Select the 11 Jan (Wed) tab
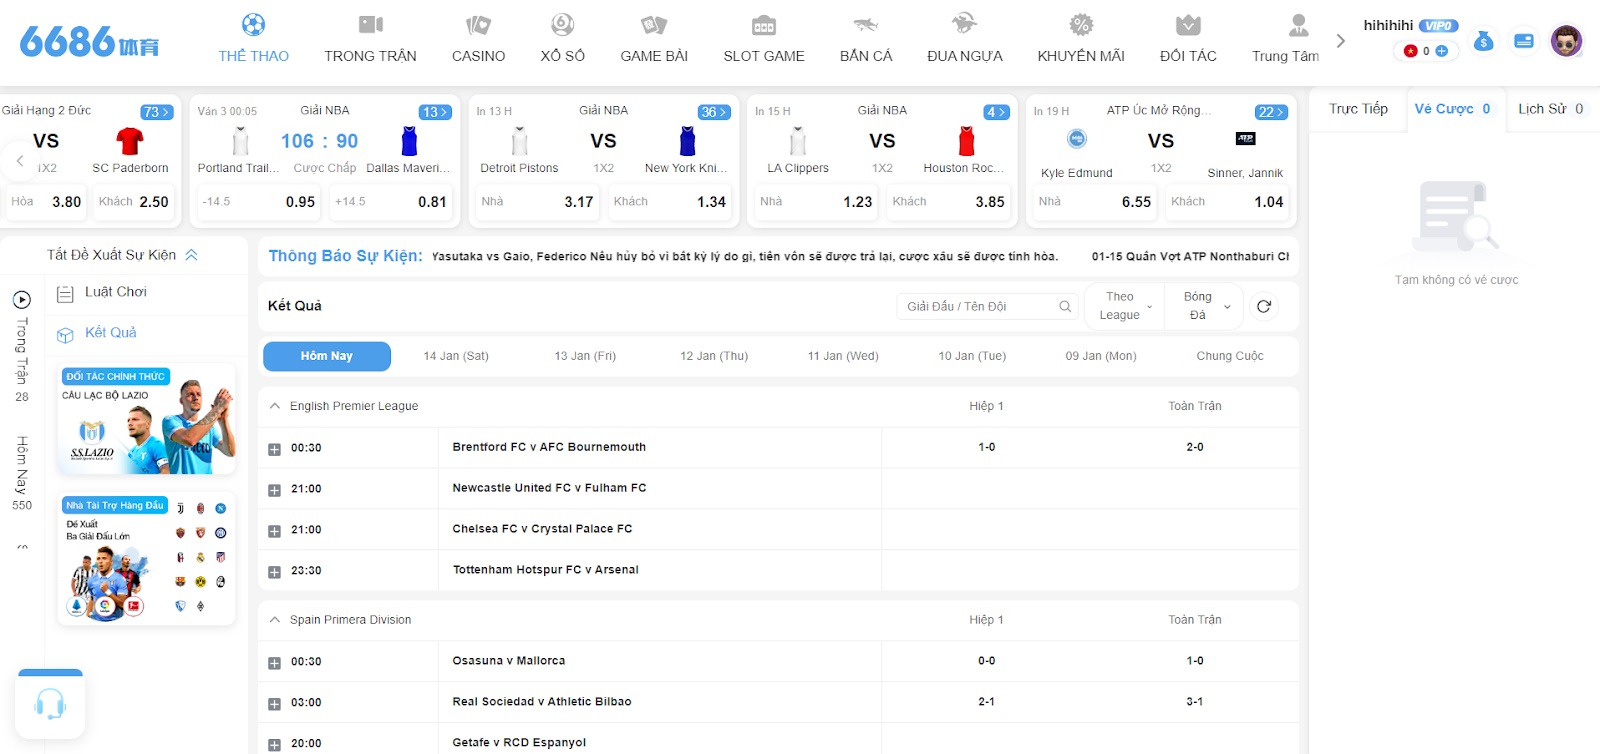Image resolution: width=1600 pixels, height=754 pixels. pyautogui.click(x=843, y=356)
